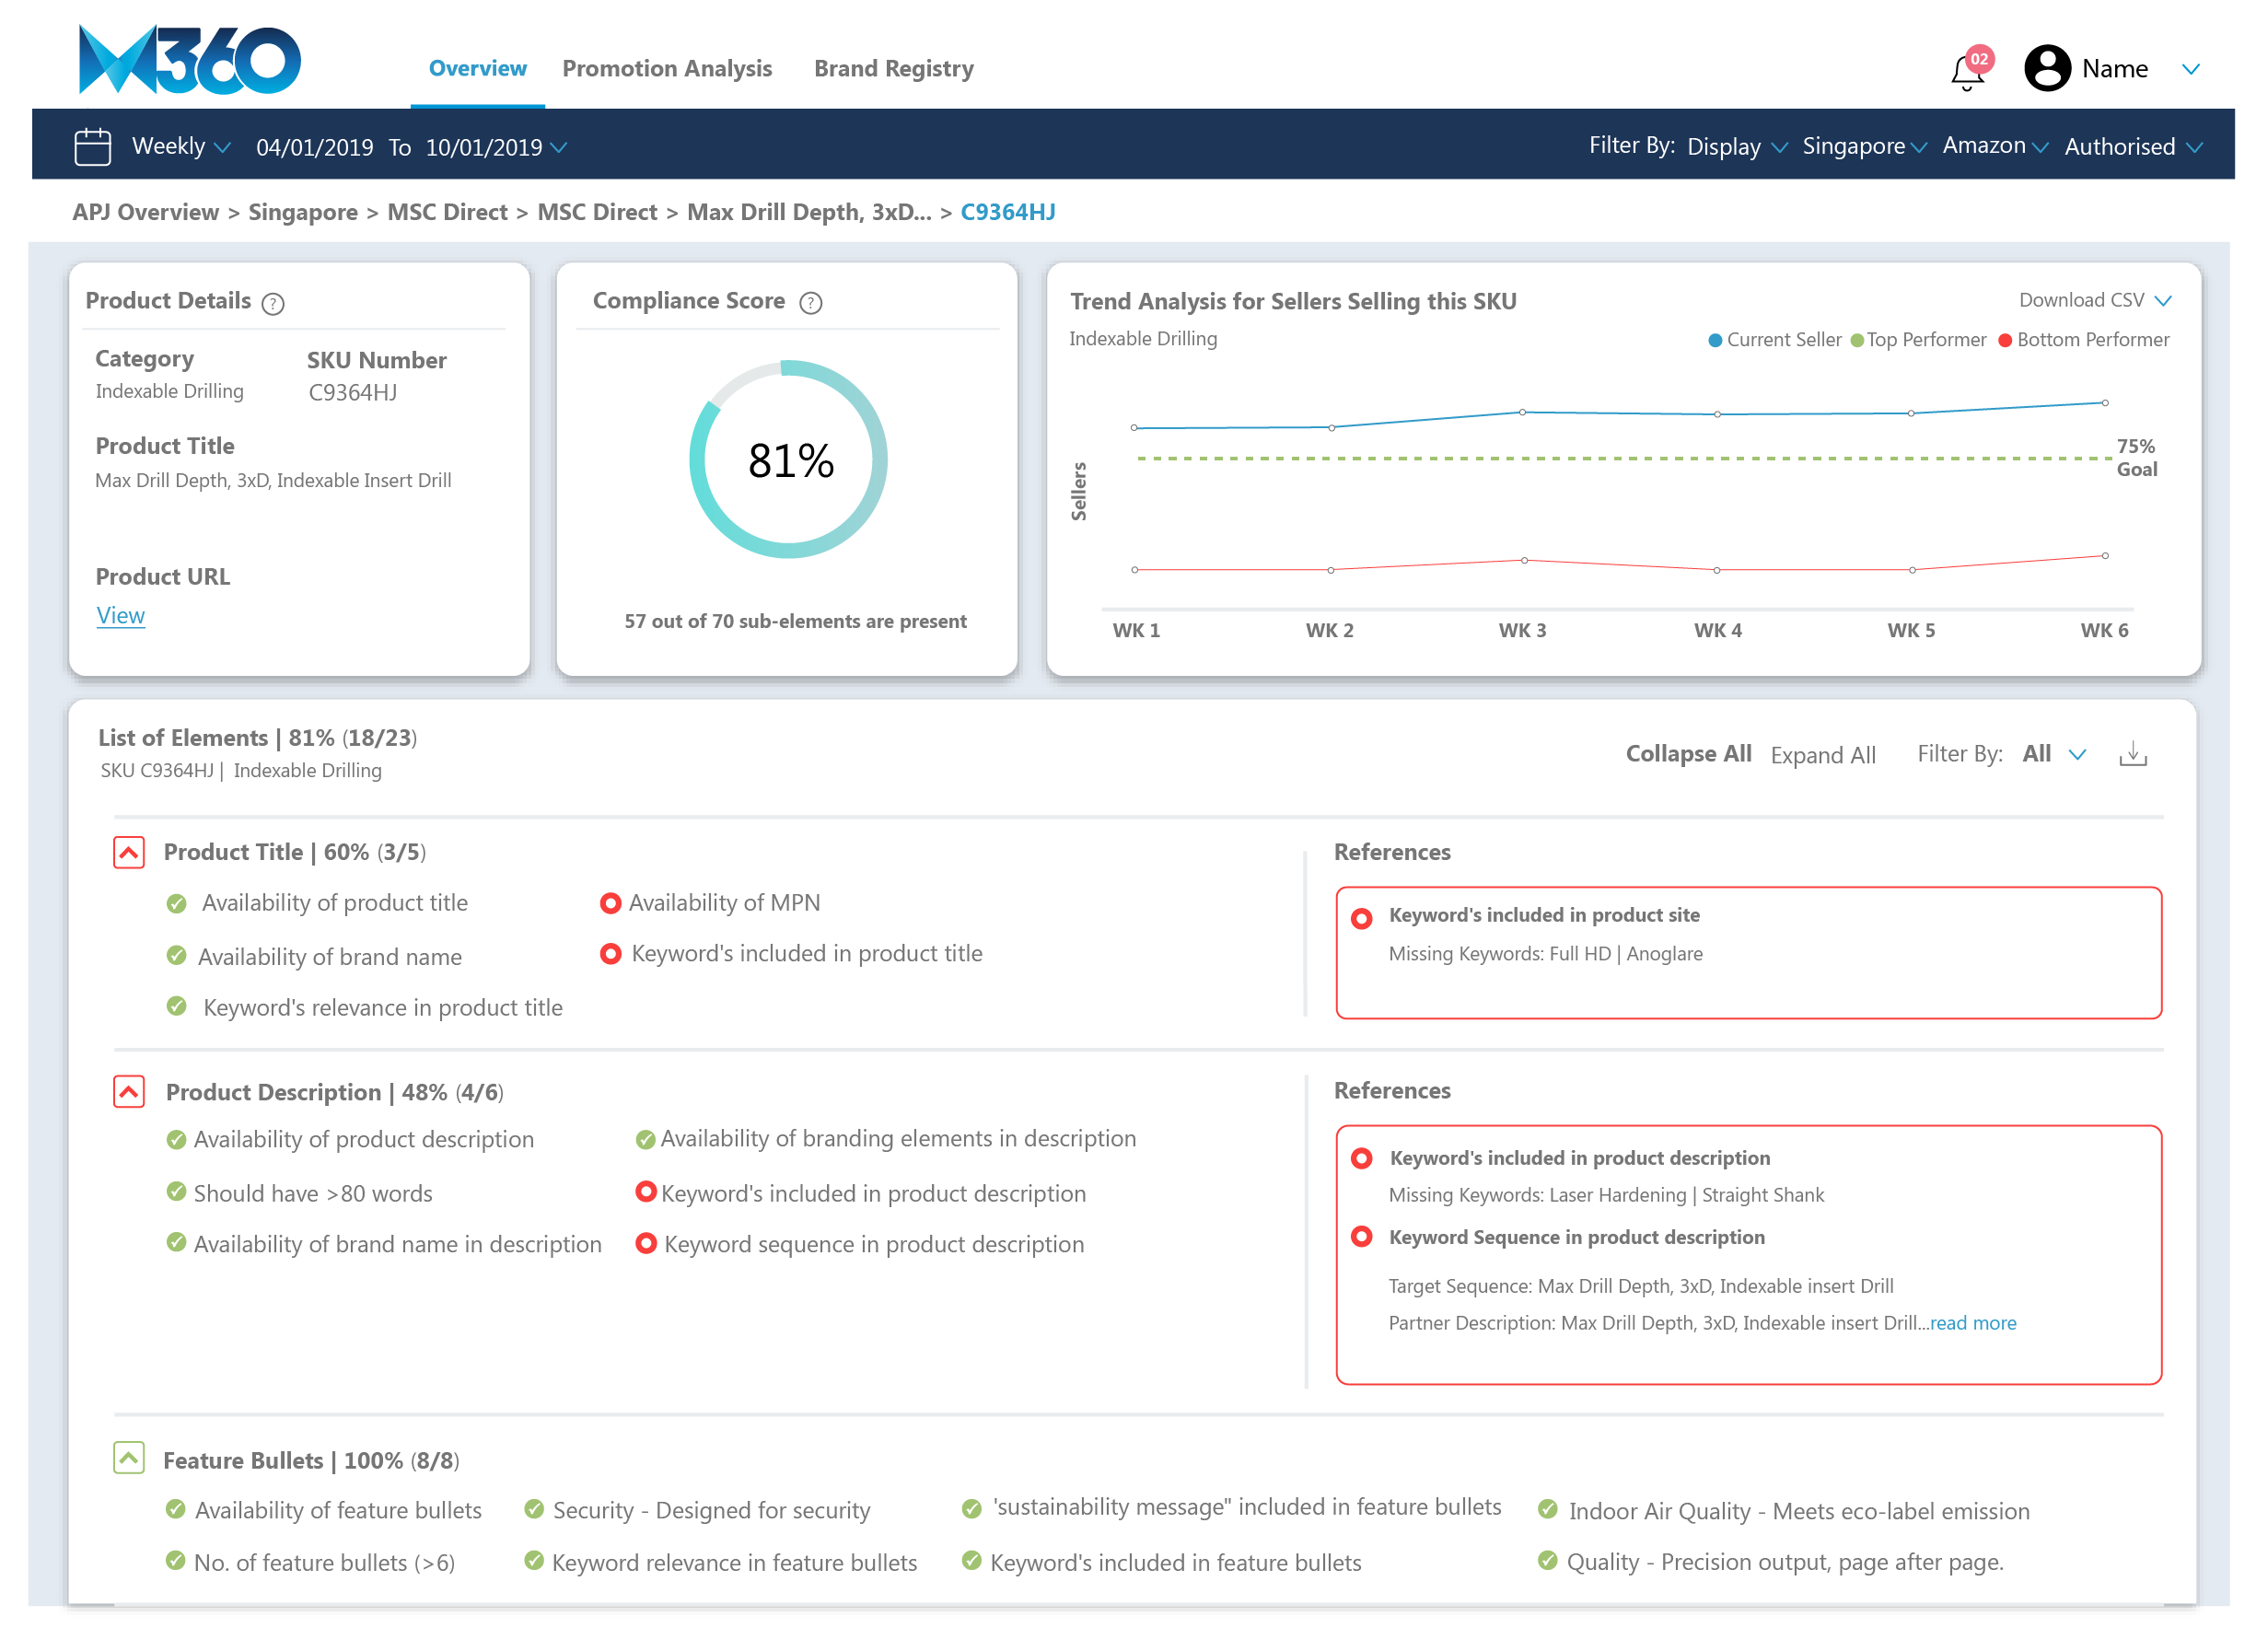This screenshot has height=1651, width=2268.
Task: Click the calendar icon in filter bar
Action: [x=92, y=147]
